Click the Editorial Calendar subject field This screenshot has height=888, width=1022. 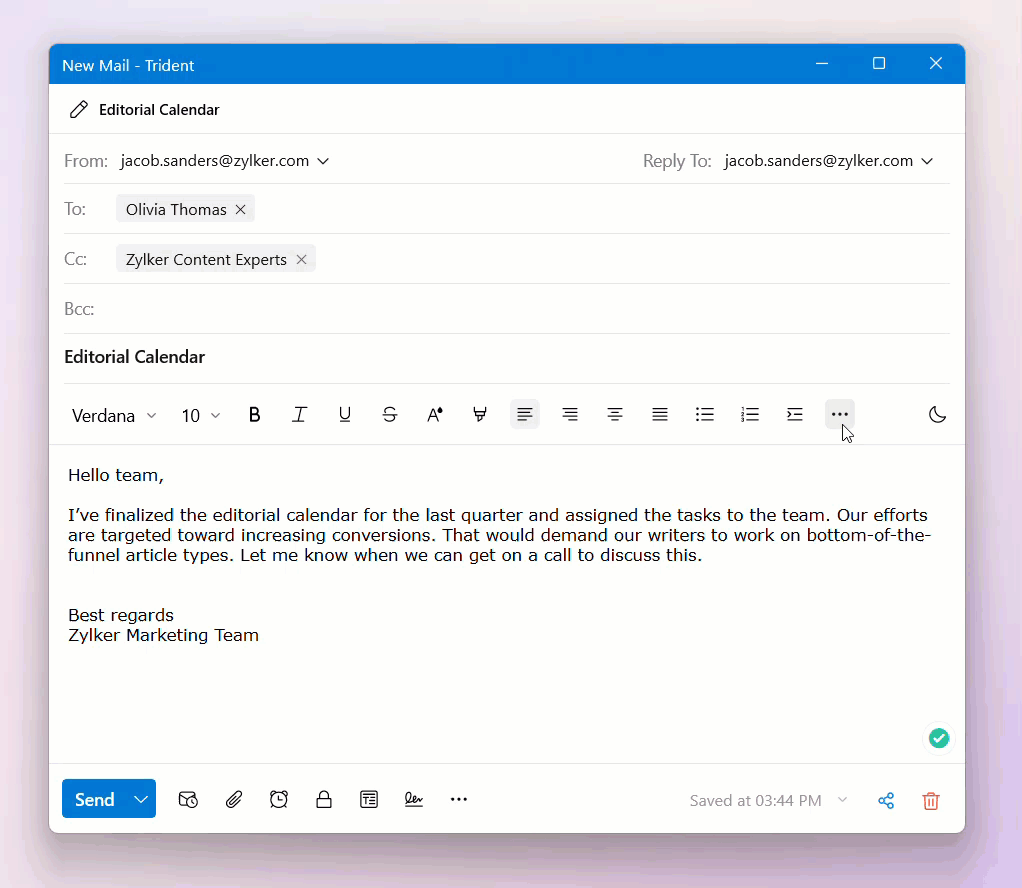pyautogui.click(x=506, y=357)
